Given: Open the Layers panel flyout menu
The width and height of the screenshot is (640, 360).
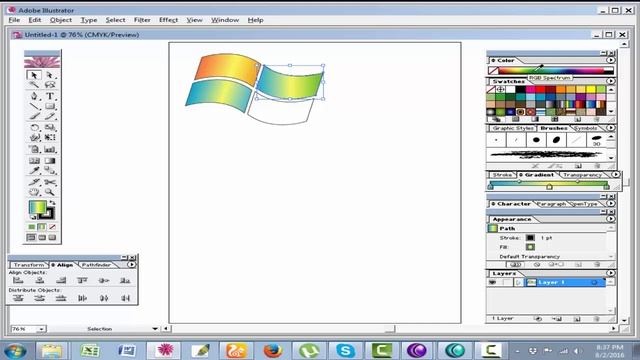Looking at the screenshot, I should (x=611, y=273).
